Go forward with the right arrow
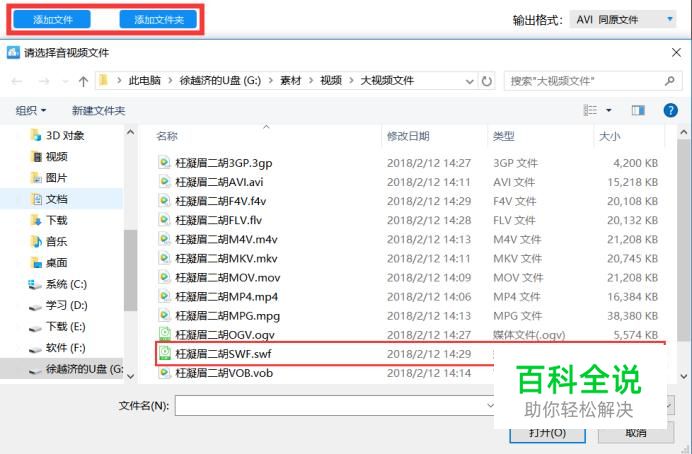 [x=44, y=81]
